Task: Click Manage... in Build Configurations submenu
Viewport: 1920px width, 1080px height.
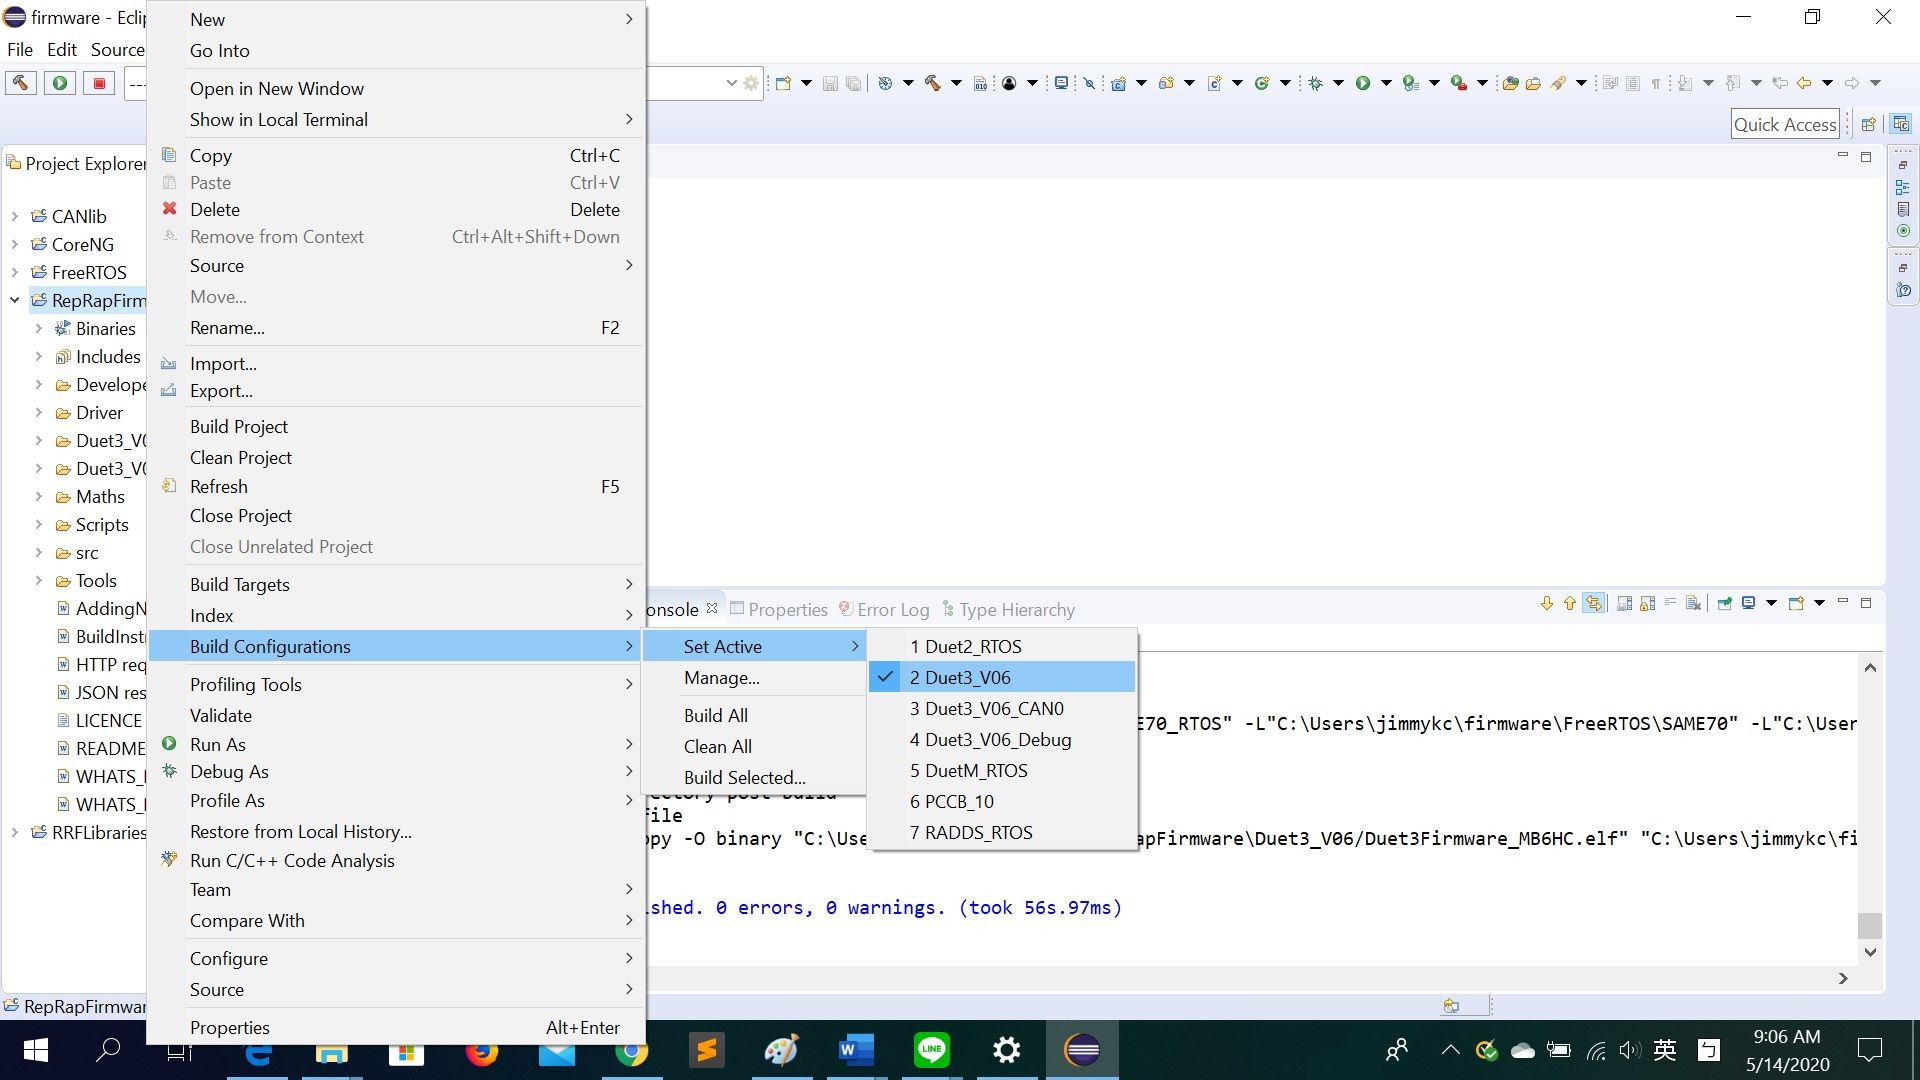Action: tap(753, 677)
